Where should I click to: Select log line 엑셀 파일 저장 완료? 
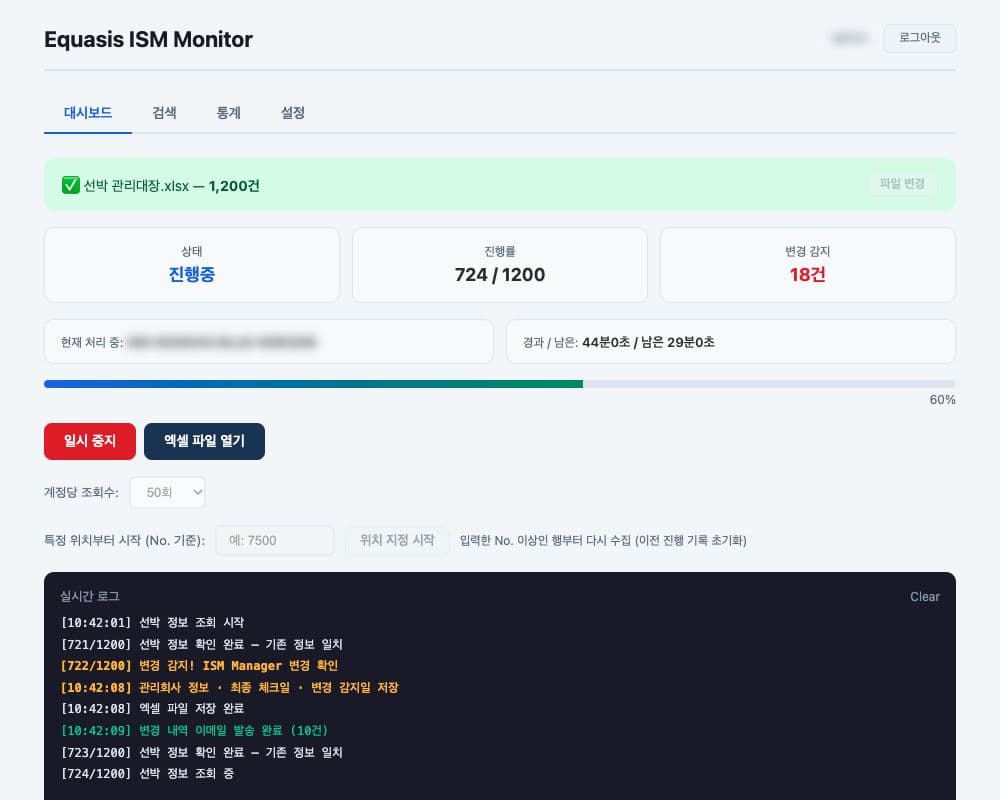pos(152,709)
